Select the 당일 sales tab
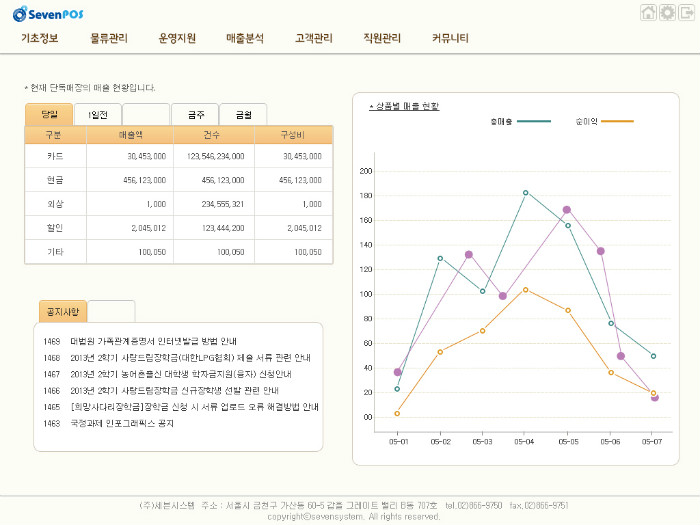The image size is (700, 525). [x=49, y=114]
